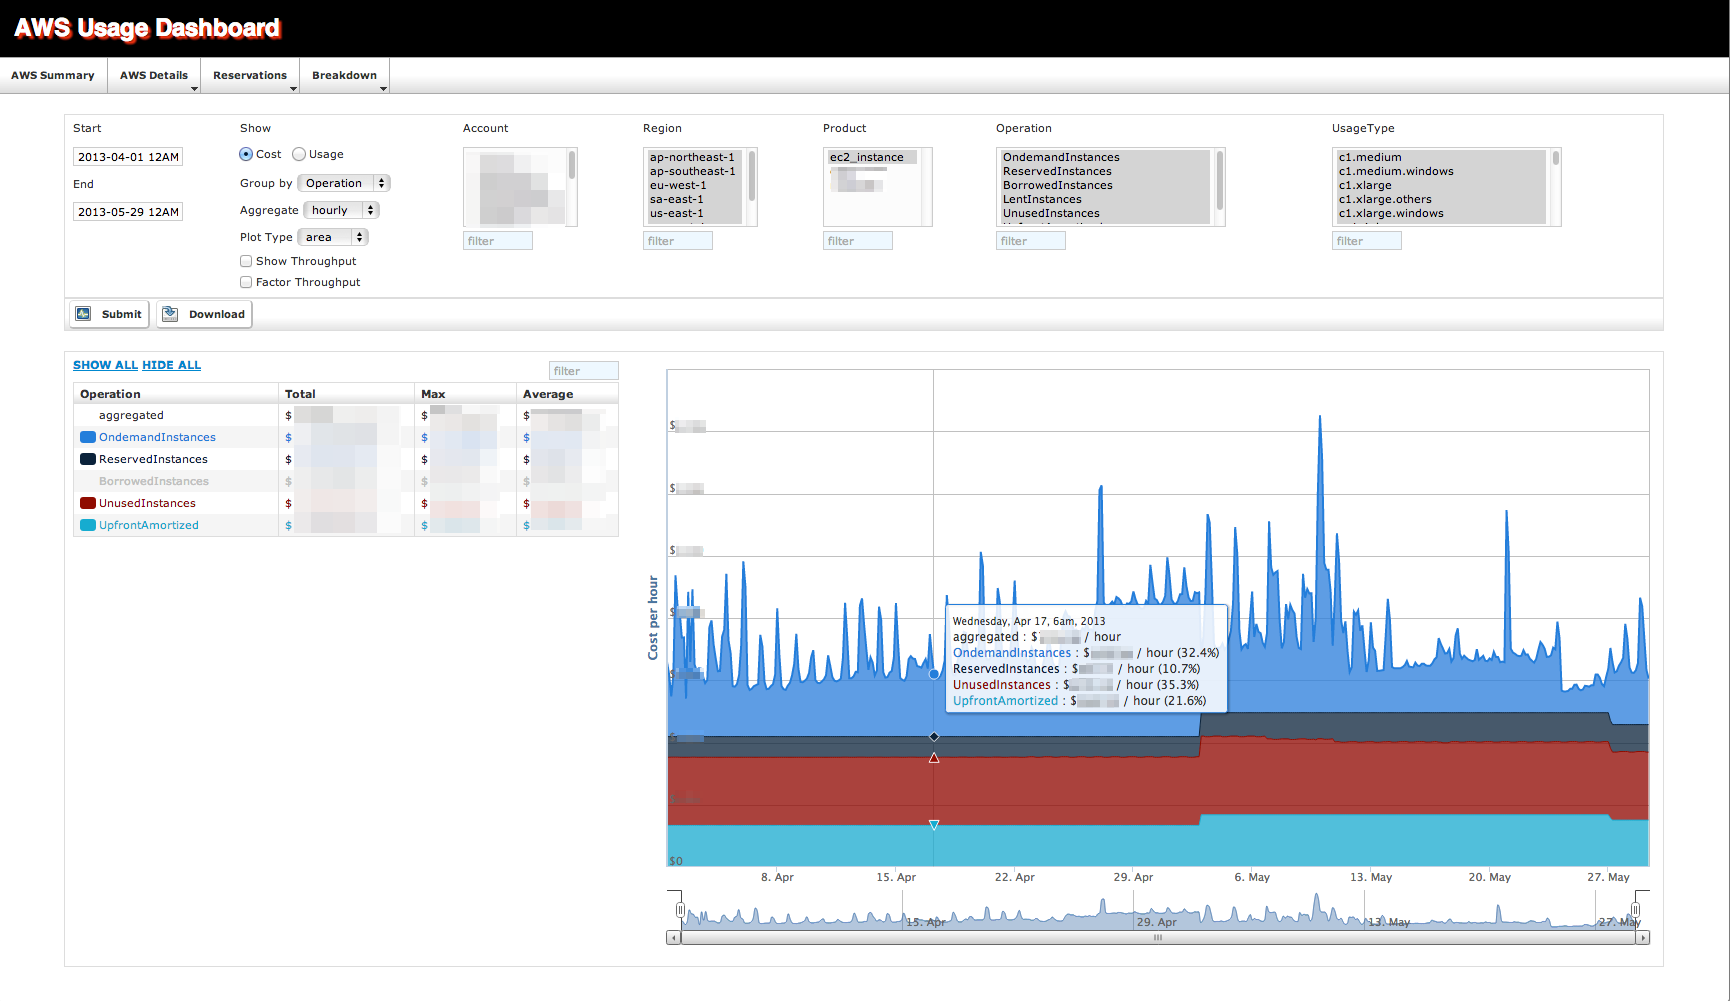1730x1001 pixels.
Task: Toggle the UpfrontAmortized legend row
Action: [346, 525]
